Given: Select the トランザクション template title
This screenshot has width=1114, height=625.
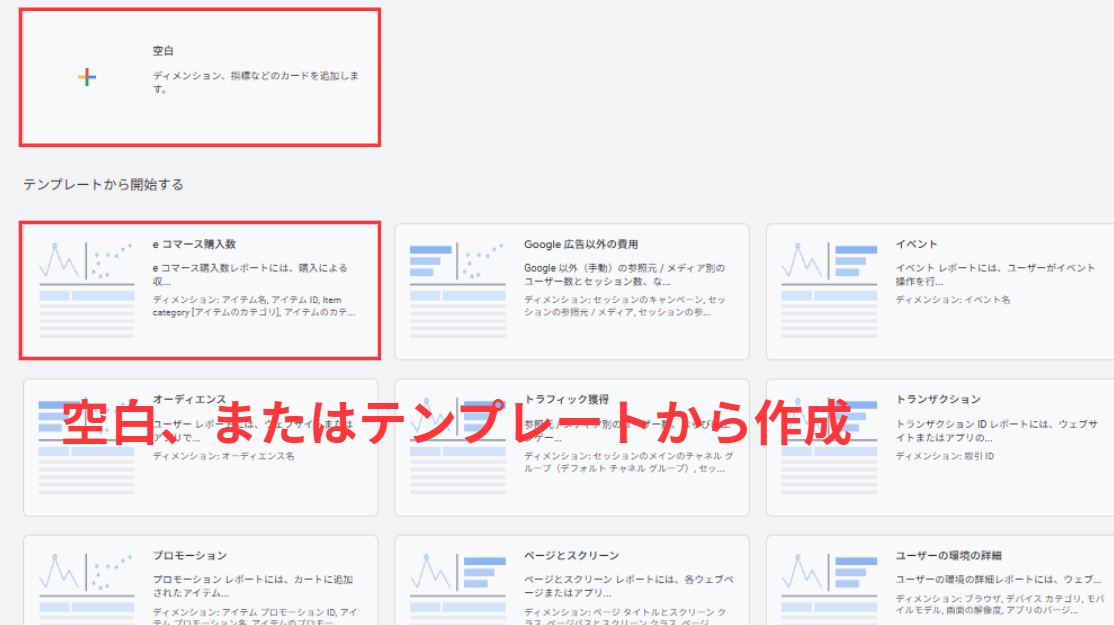Looking at the screenshot, I should pyautogui.click(x=938, y=399).
